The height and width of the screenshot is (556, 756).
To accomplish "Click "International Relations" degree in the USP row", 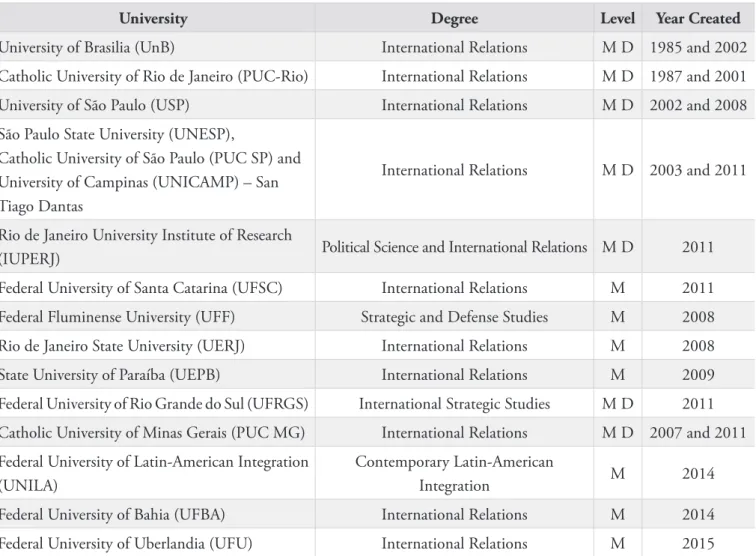I will 455,105.
